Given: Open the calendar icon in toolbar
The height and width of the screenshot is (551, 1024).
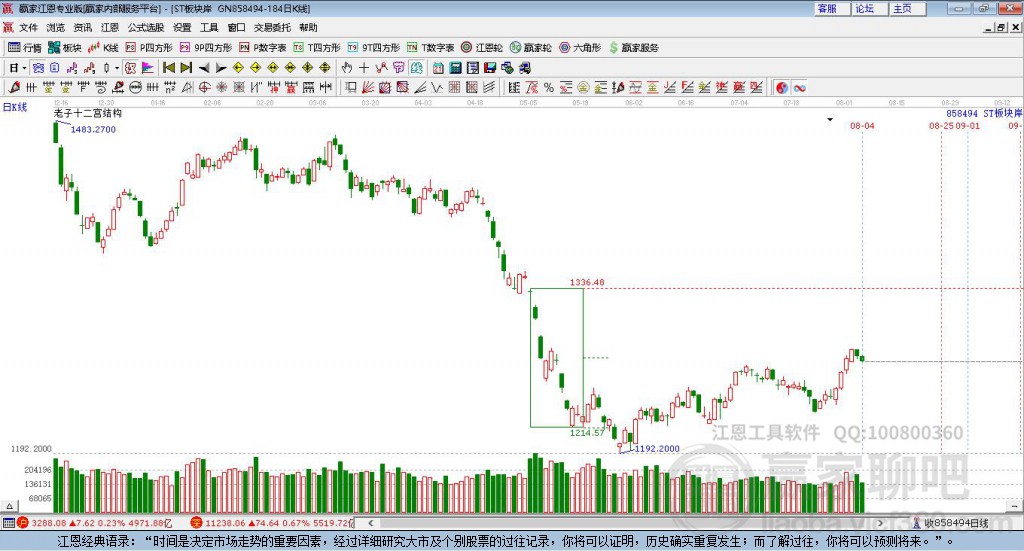Looking at the screenshot, I should pyautogui.click(x=438, y=68).
